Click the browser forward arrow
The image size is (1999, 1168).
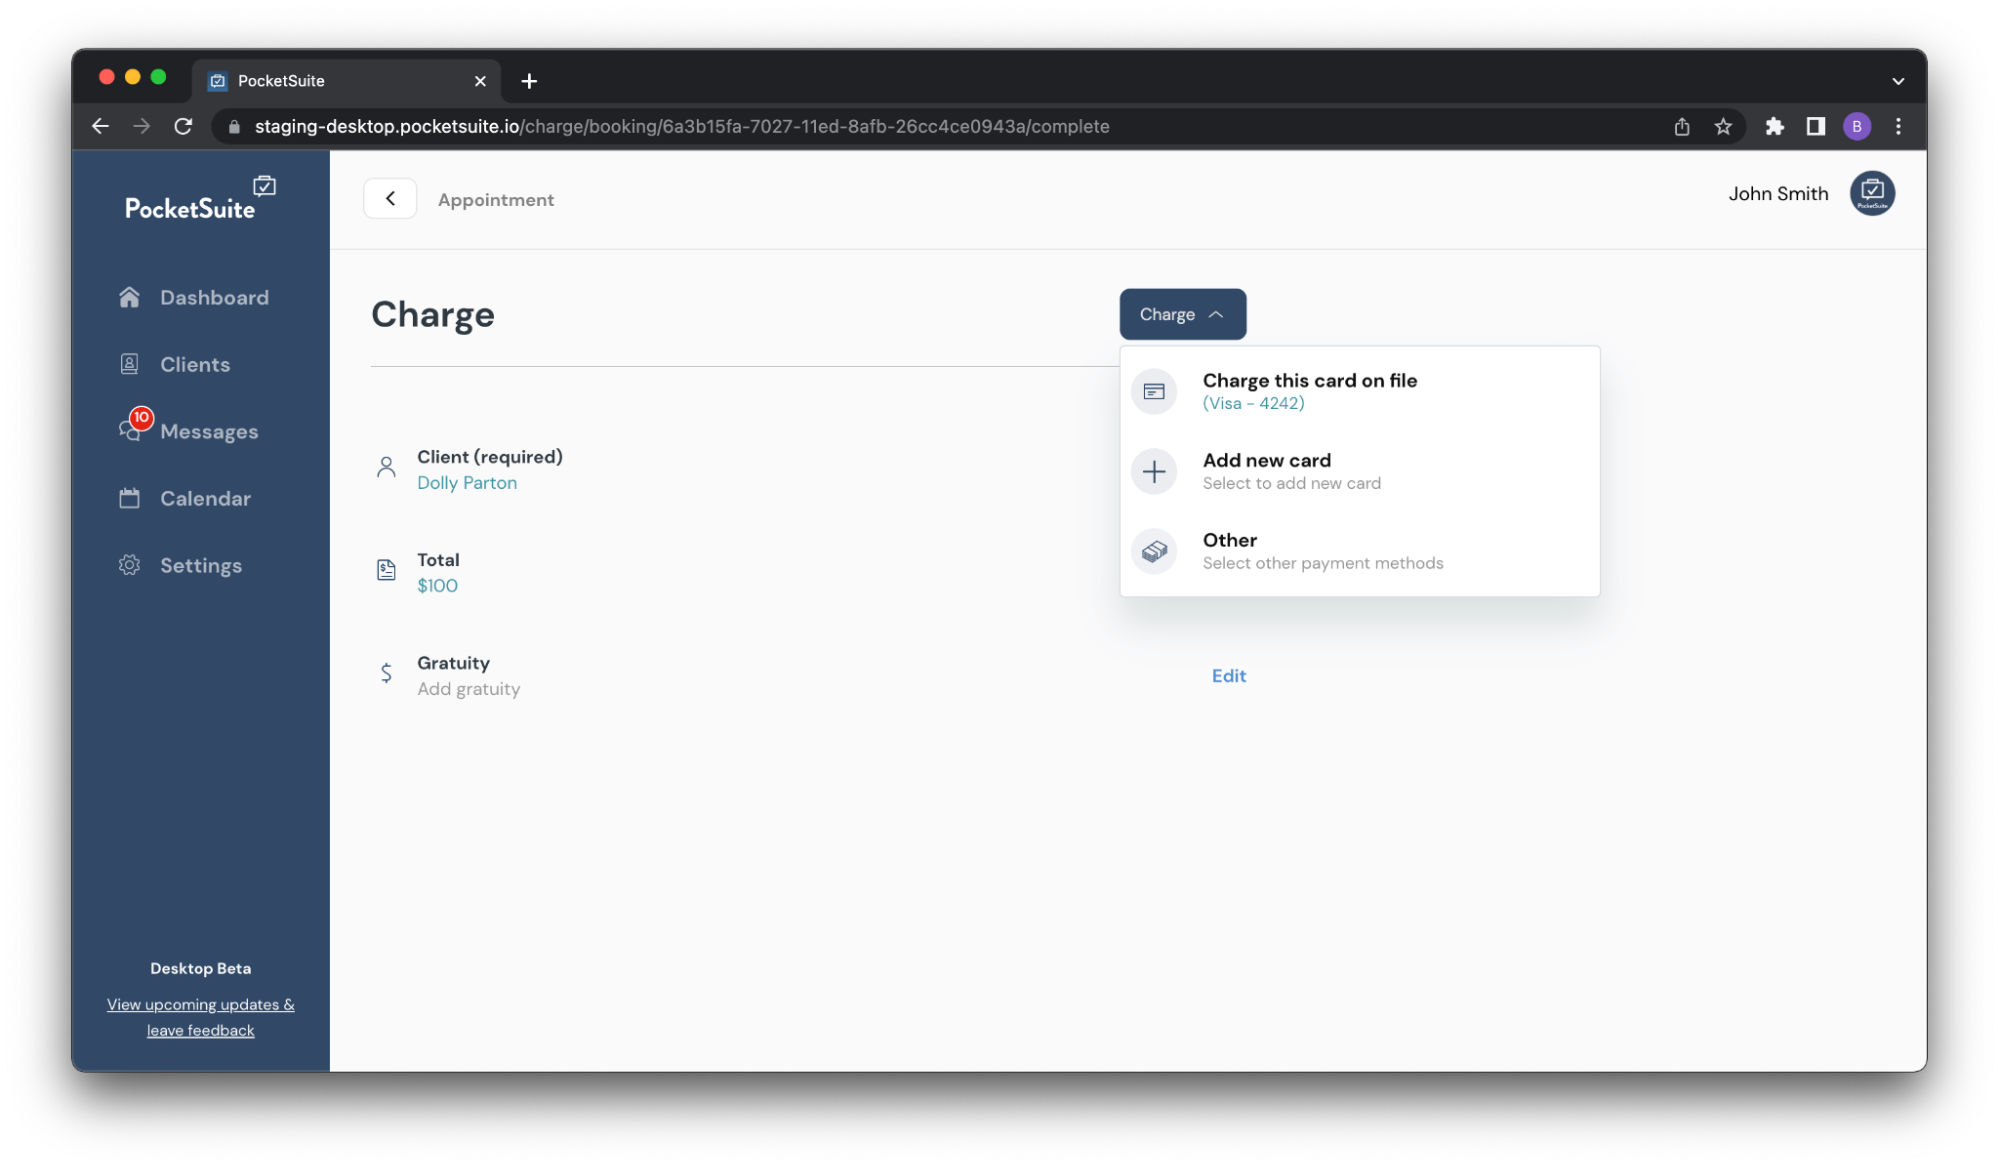(x=141, y=126)
